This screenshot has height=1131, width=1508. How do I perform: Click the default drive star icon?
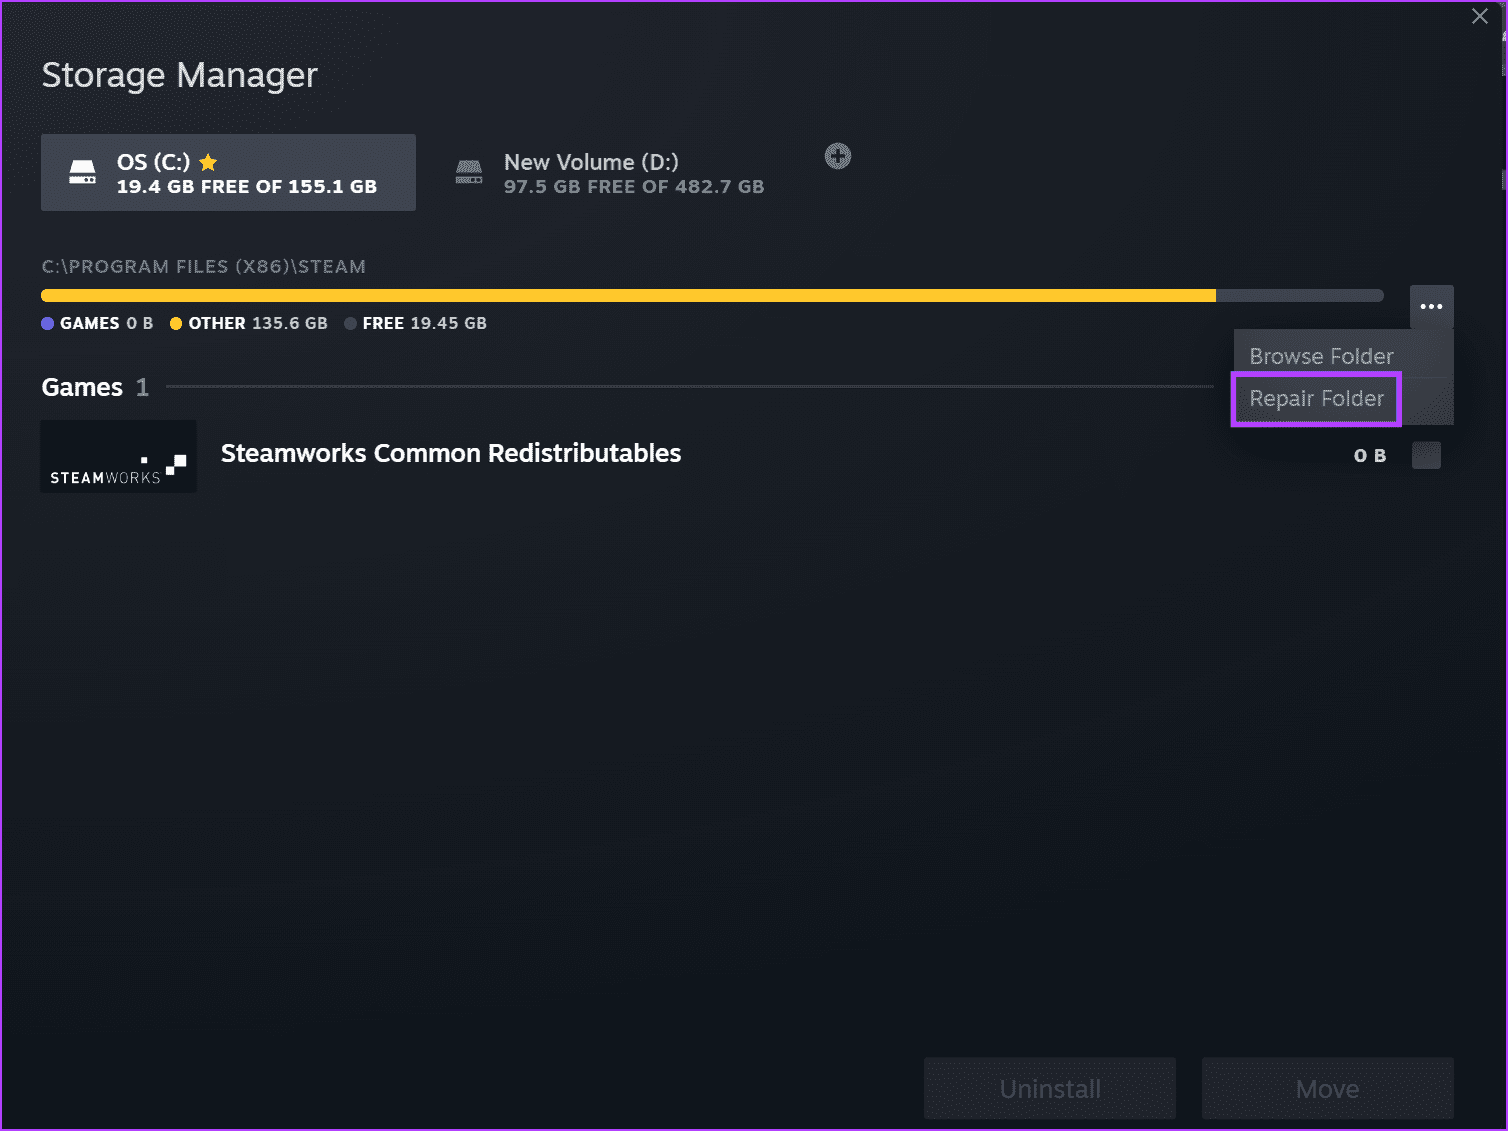[x=208, y=162]
